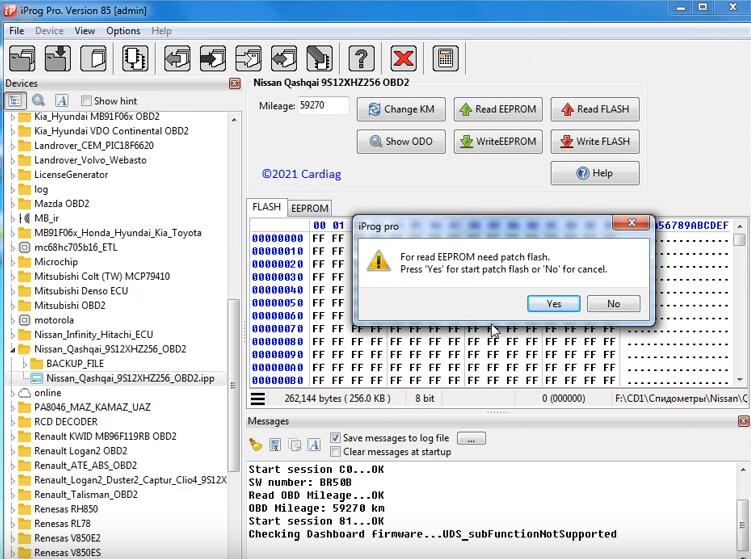Image resolution: width=751 pixels, height=559 pixels.
Task: Click the double-arrow compare toolbar icon
Action: (284, 58)
